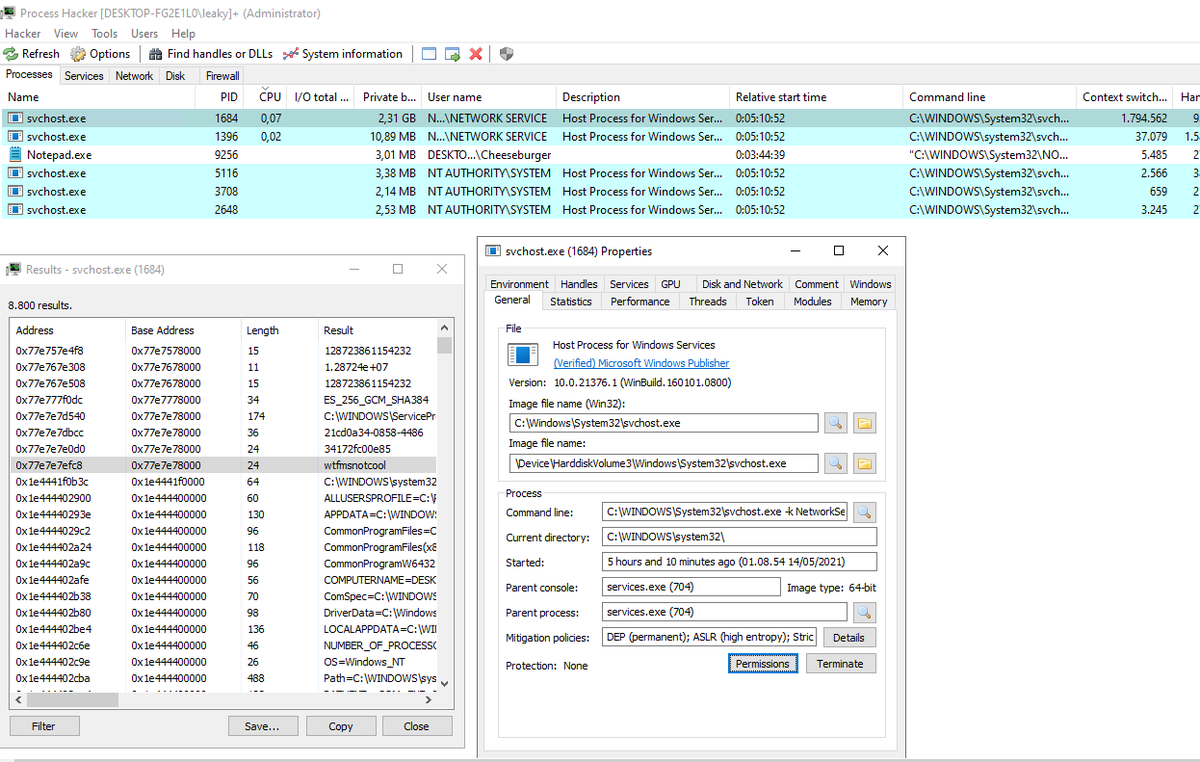Select result row OS=Windows_NT

[223, 661]
